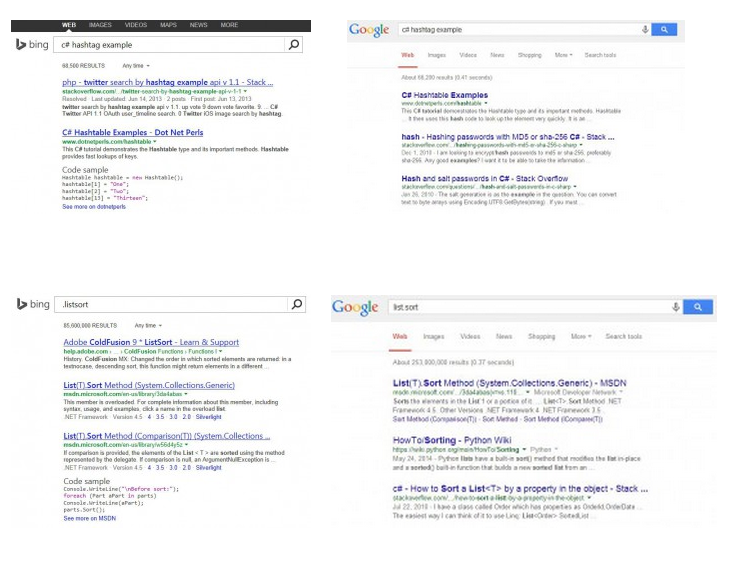737x572 pixels.
Task: Select the Videos tab under Google's 'list sort'
Action: click(470, 337)
